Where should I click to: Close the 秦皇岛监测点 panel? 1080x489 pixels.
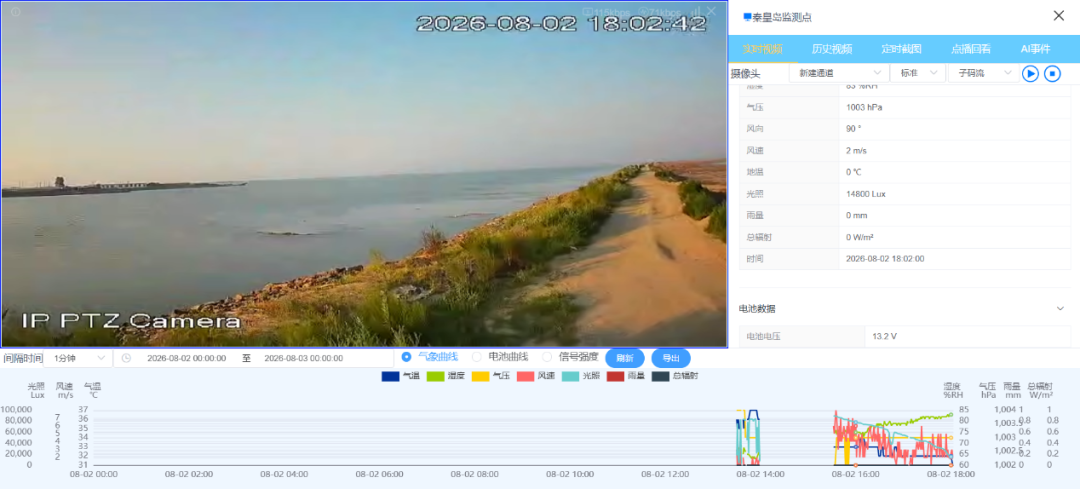(1059, 16)
